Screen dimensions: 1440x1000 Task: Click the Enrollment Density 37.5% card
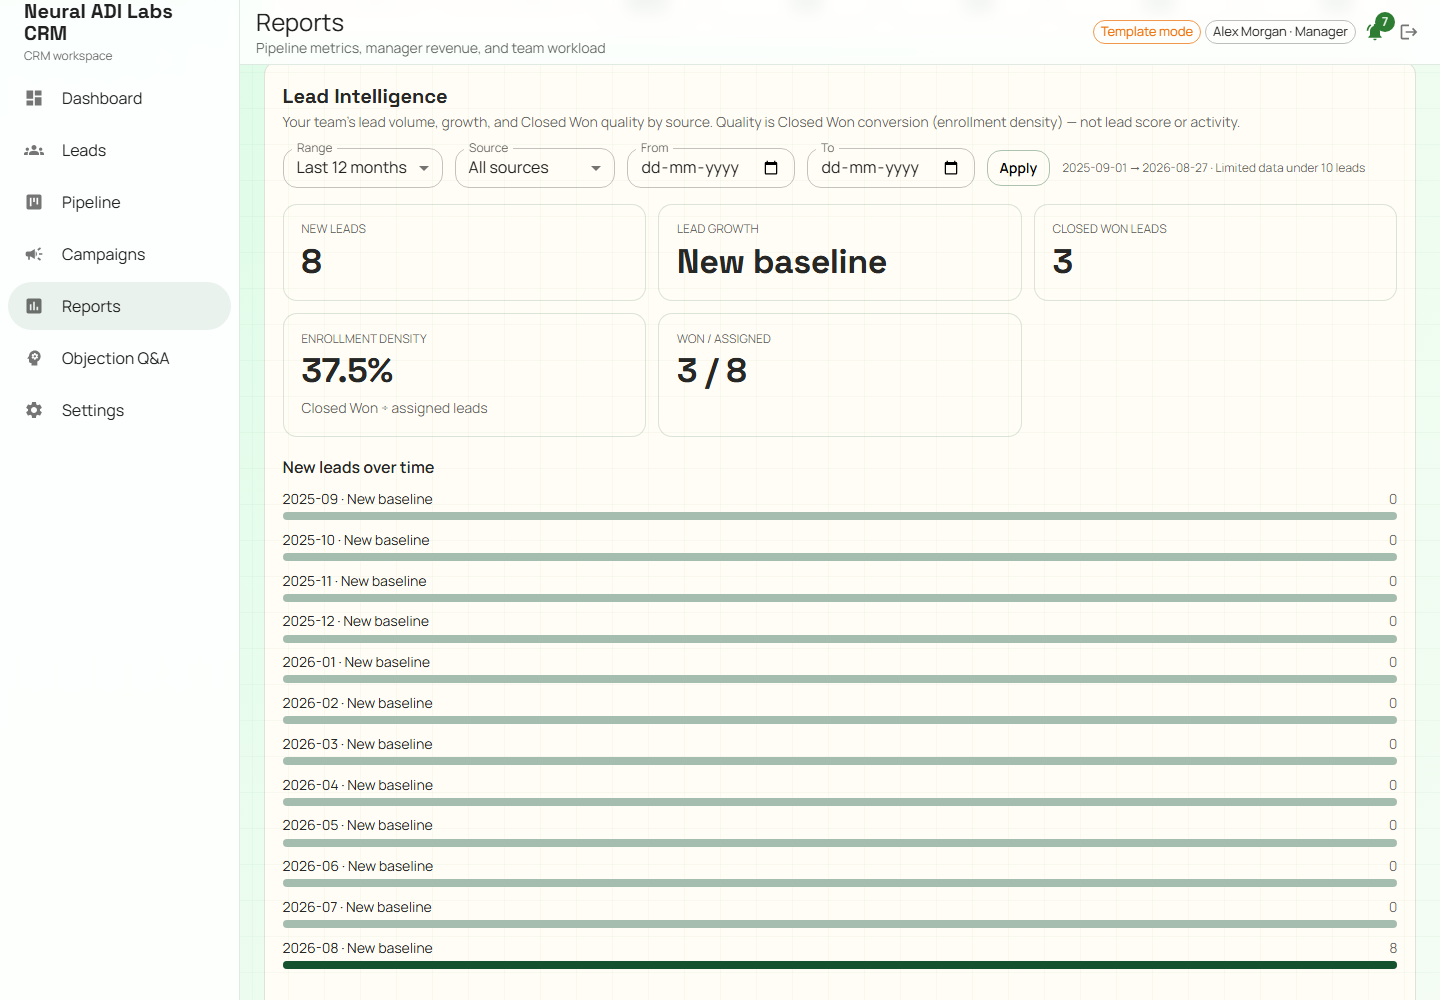pyautogui.click(x=464, y=375)
